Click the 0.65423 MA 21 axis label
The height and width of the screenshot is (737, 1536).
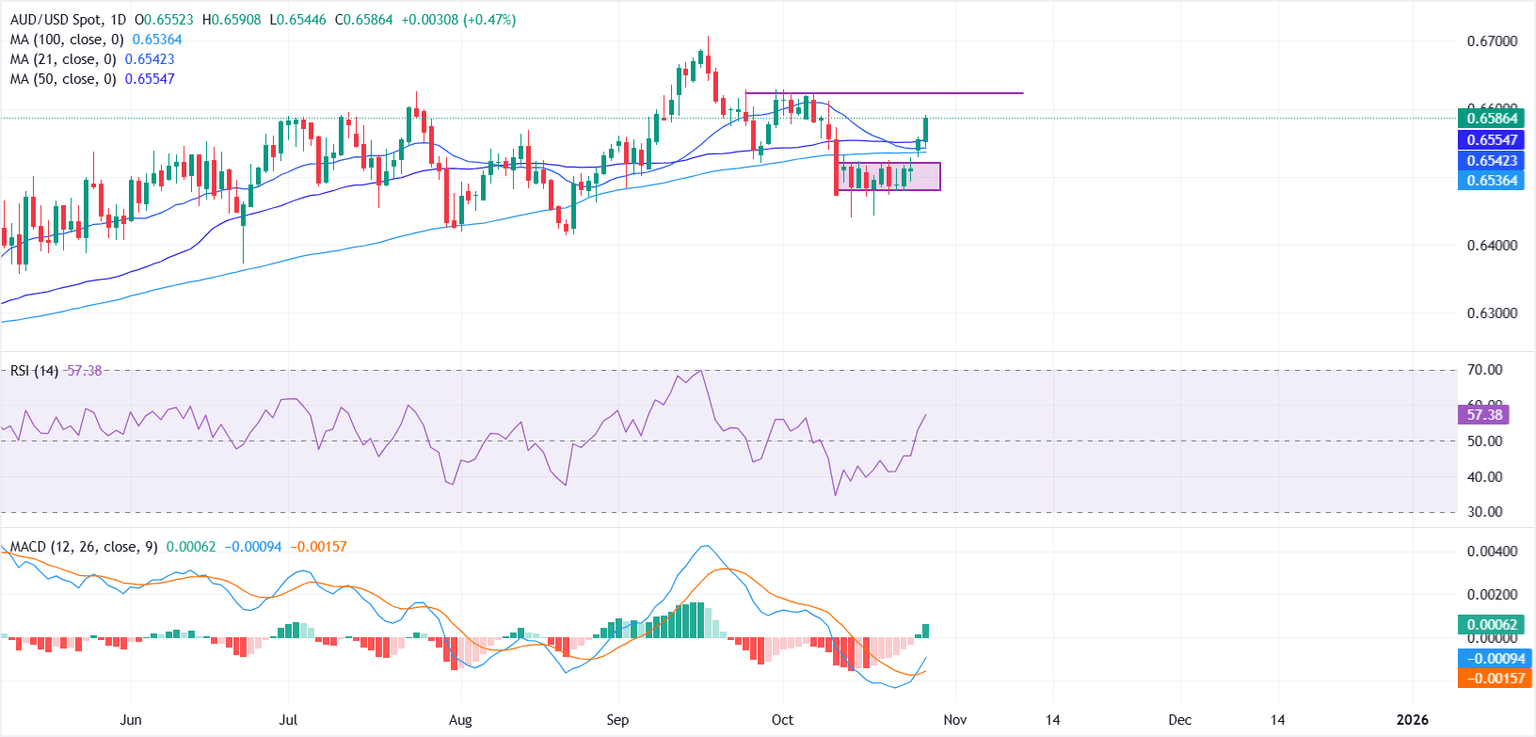(x=1494, y=160)
